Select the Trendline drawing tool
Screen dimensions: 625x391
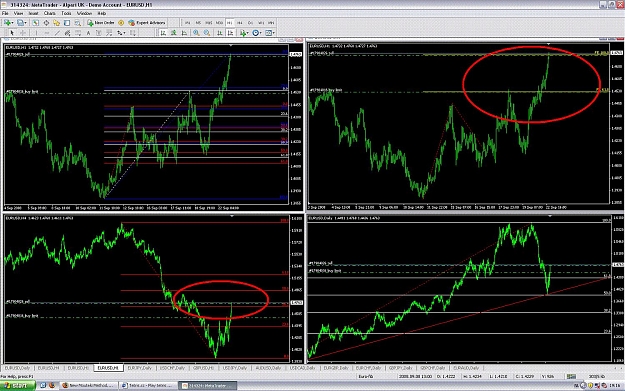(57, 33)
